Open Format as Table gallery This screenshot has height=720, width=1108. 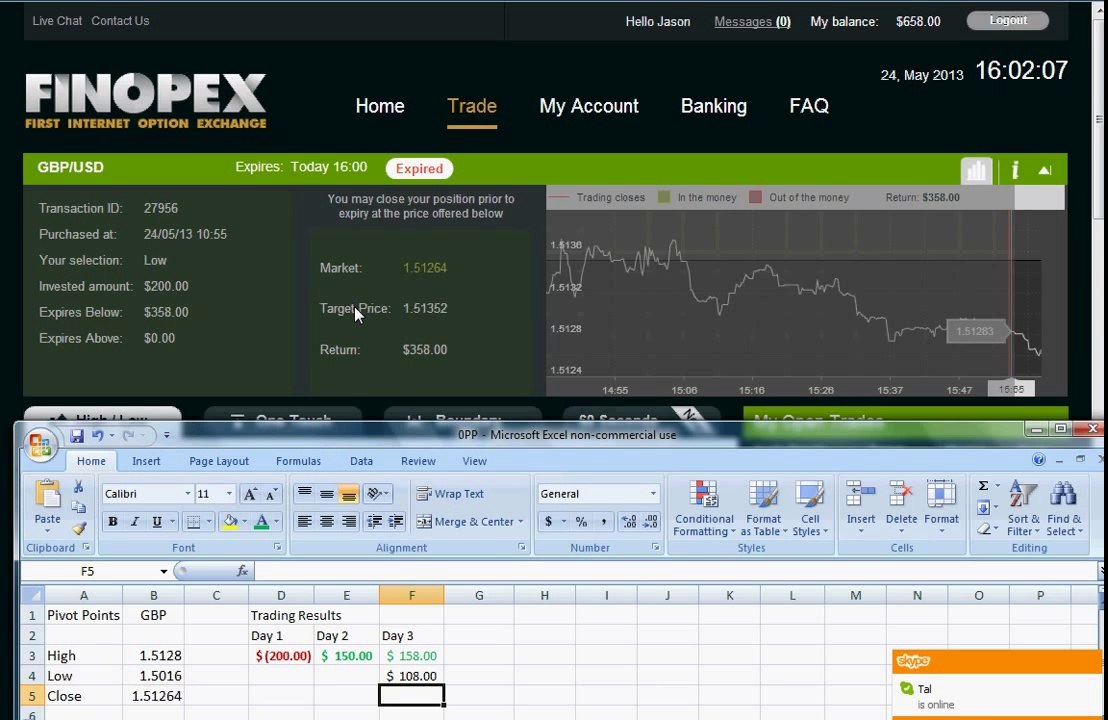click(763, 509)
